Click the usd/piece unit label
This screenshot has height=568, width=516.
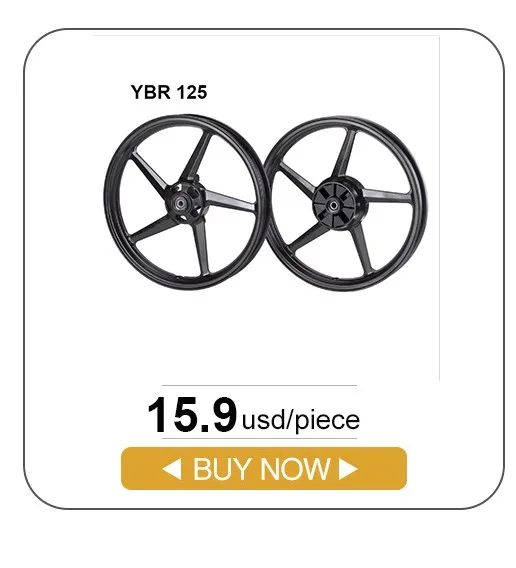(301, 420)
